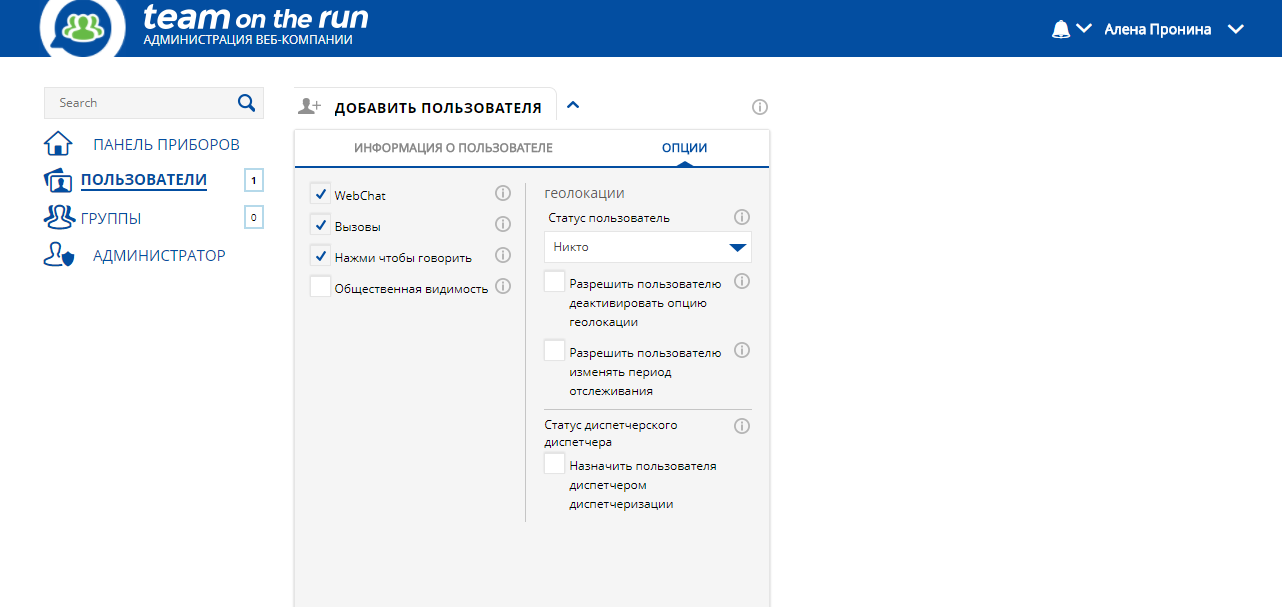Viewport: 1282px width, 607px height.
Task: Enable Общественная видимость checkbox
Action: [x=320, y=286]
